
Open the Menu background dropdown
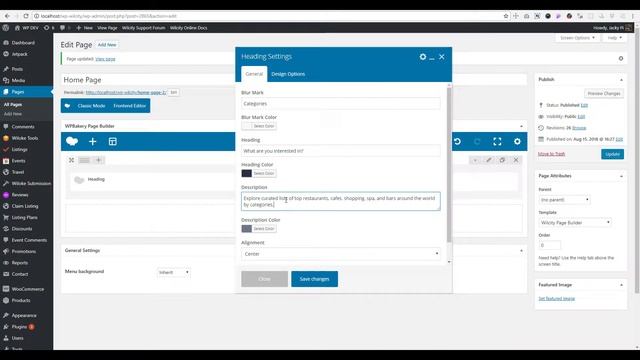pyautogui.click(x=173, y=272)
